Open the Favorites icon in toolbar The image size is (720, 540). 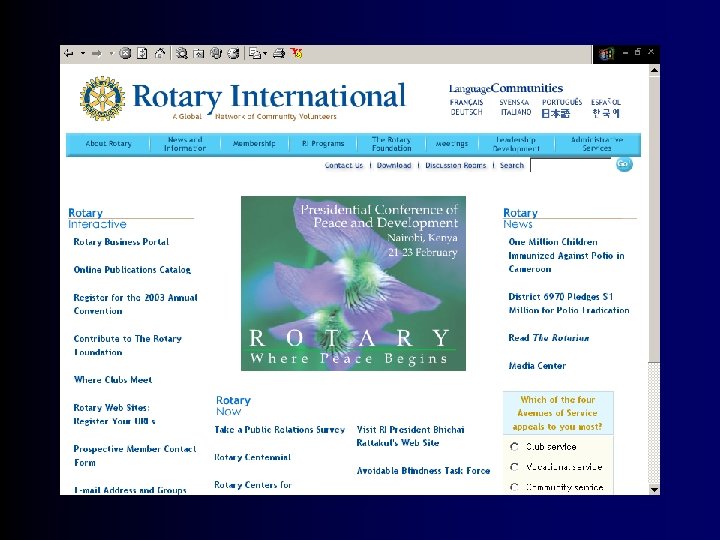point(198,54)
